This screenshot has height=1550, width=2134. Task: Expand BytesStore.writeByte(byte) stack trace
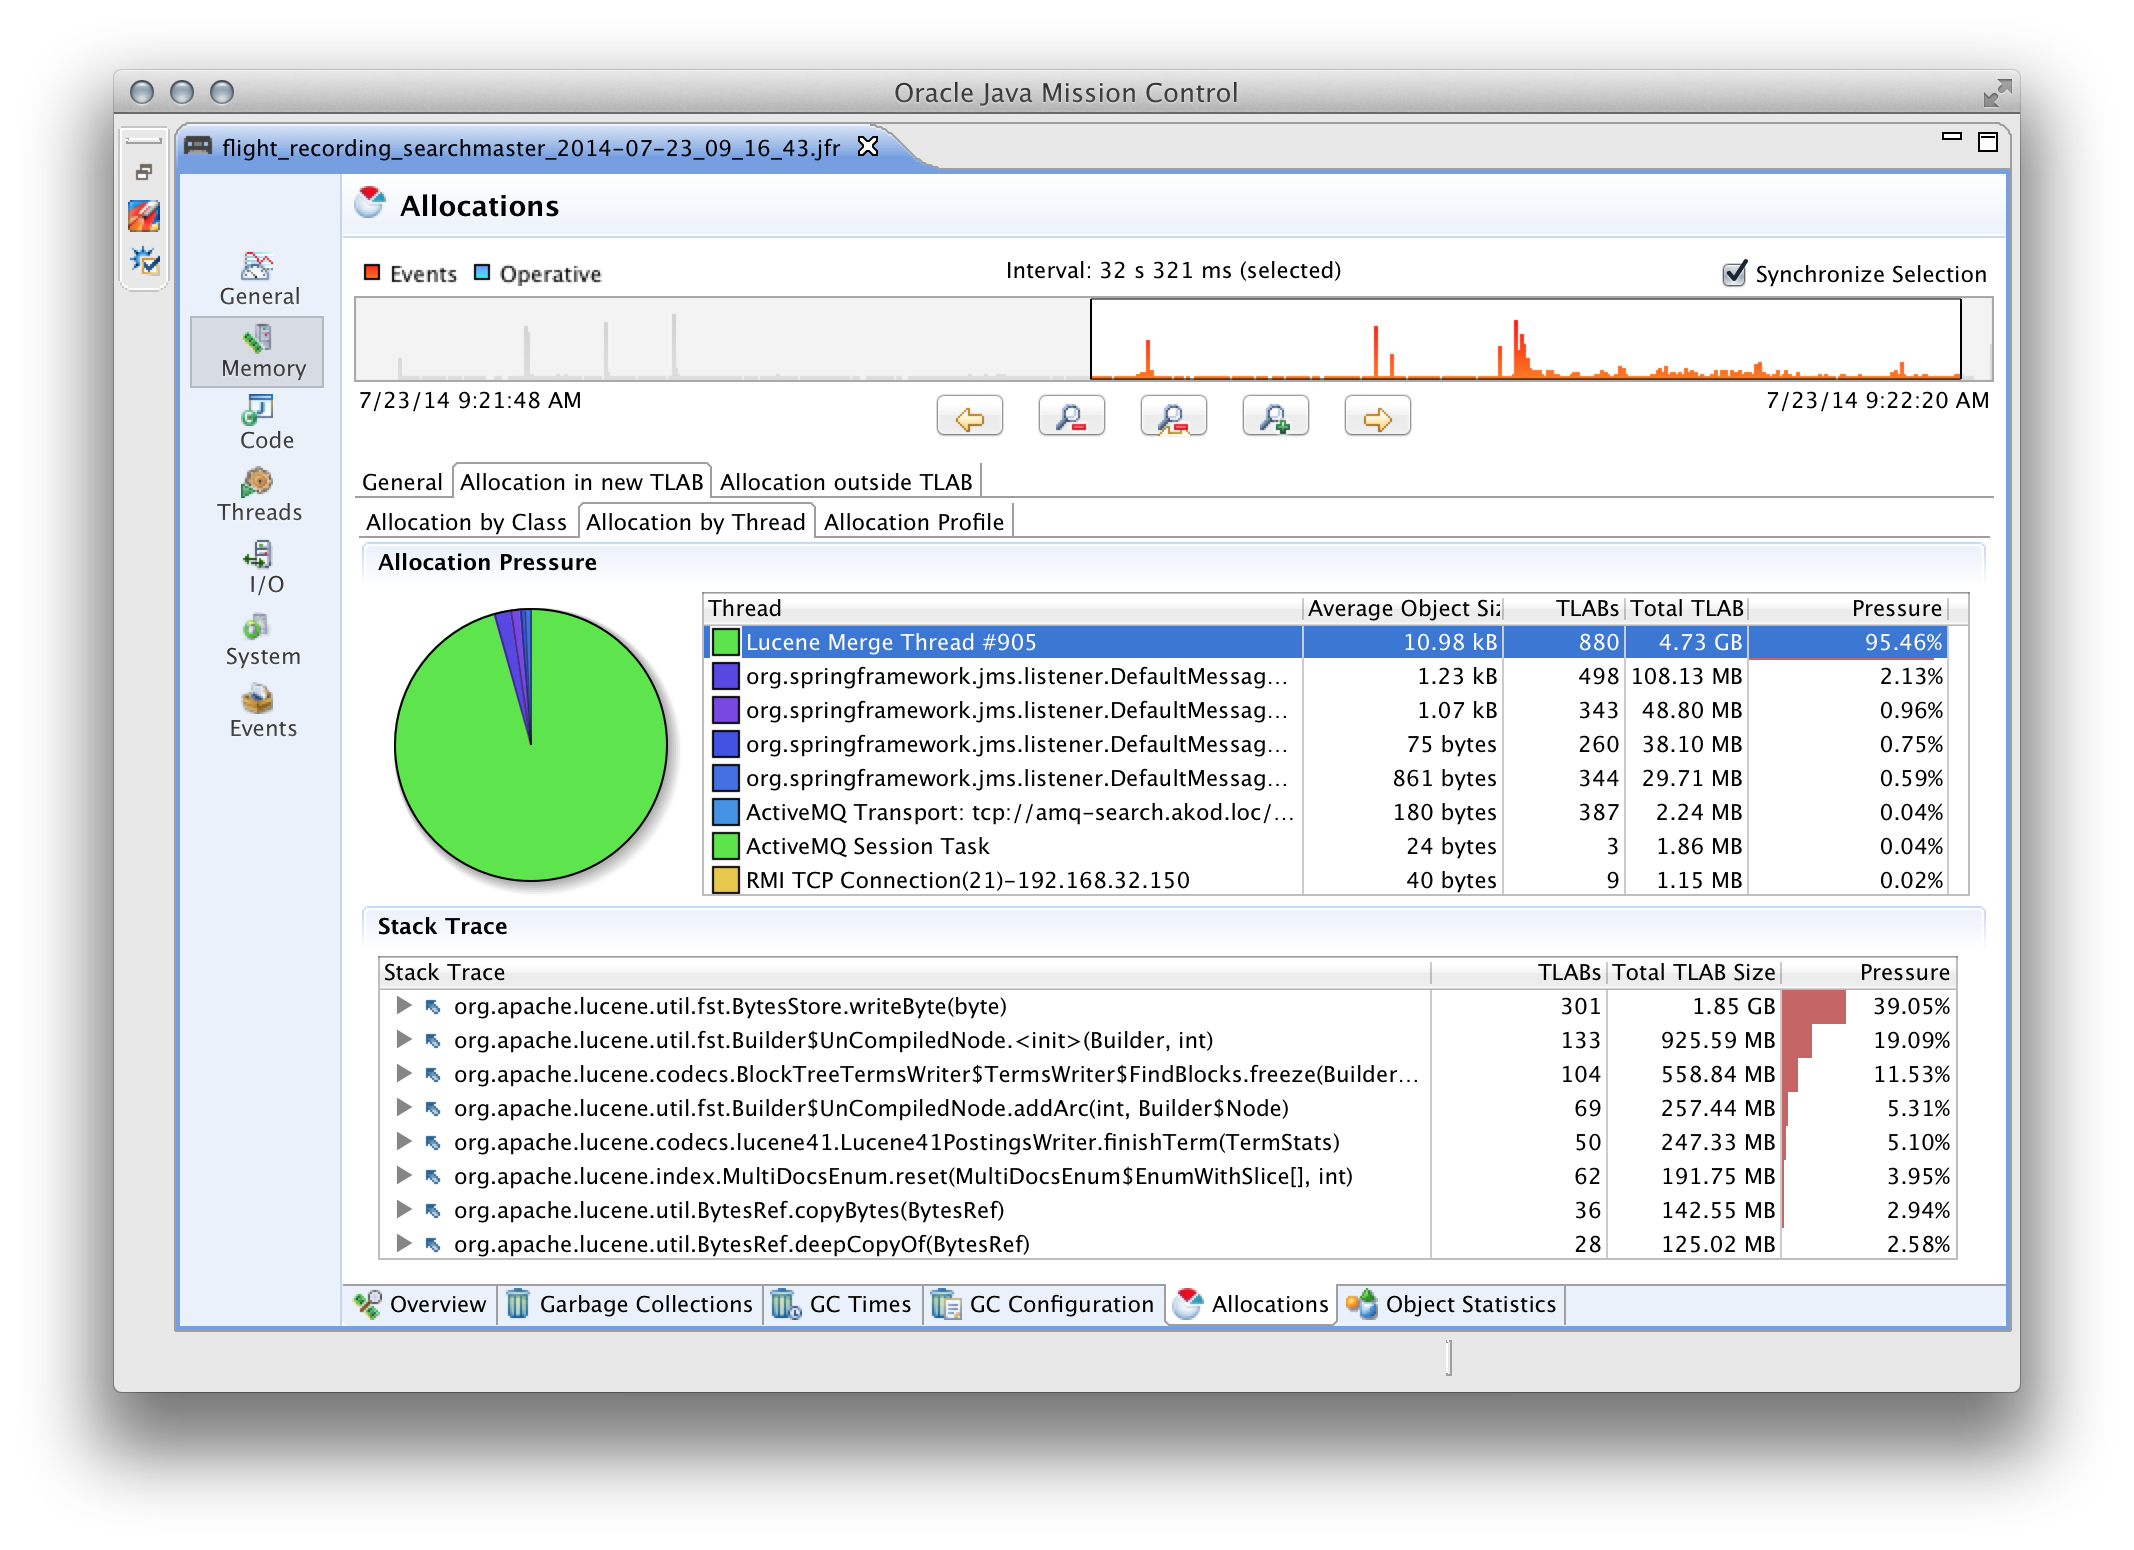(x=403, y=1005)
